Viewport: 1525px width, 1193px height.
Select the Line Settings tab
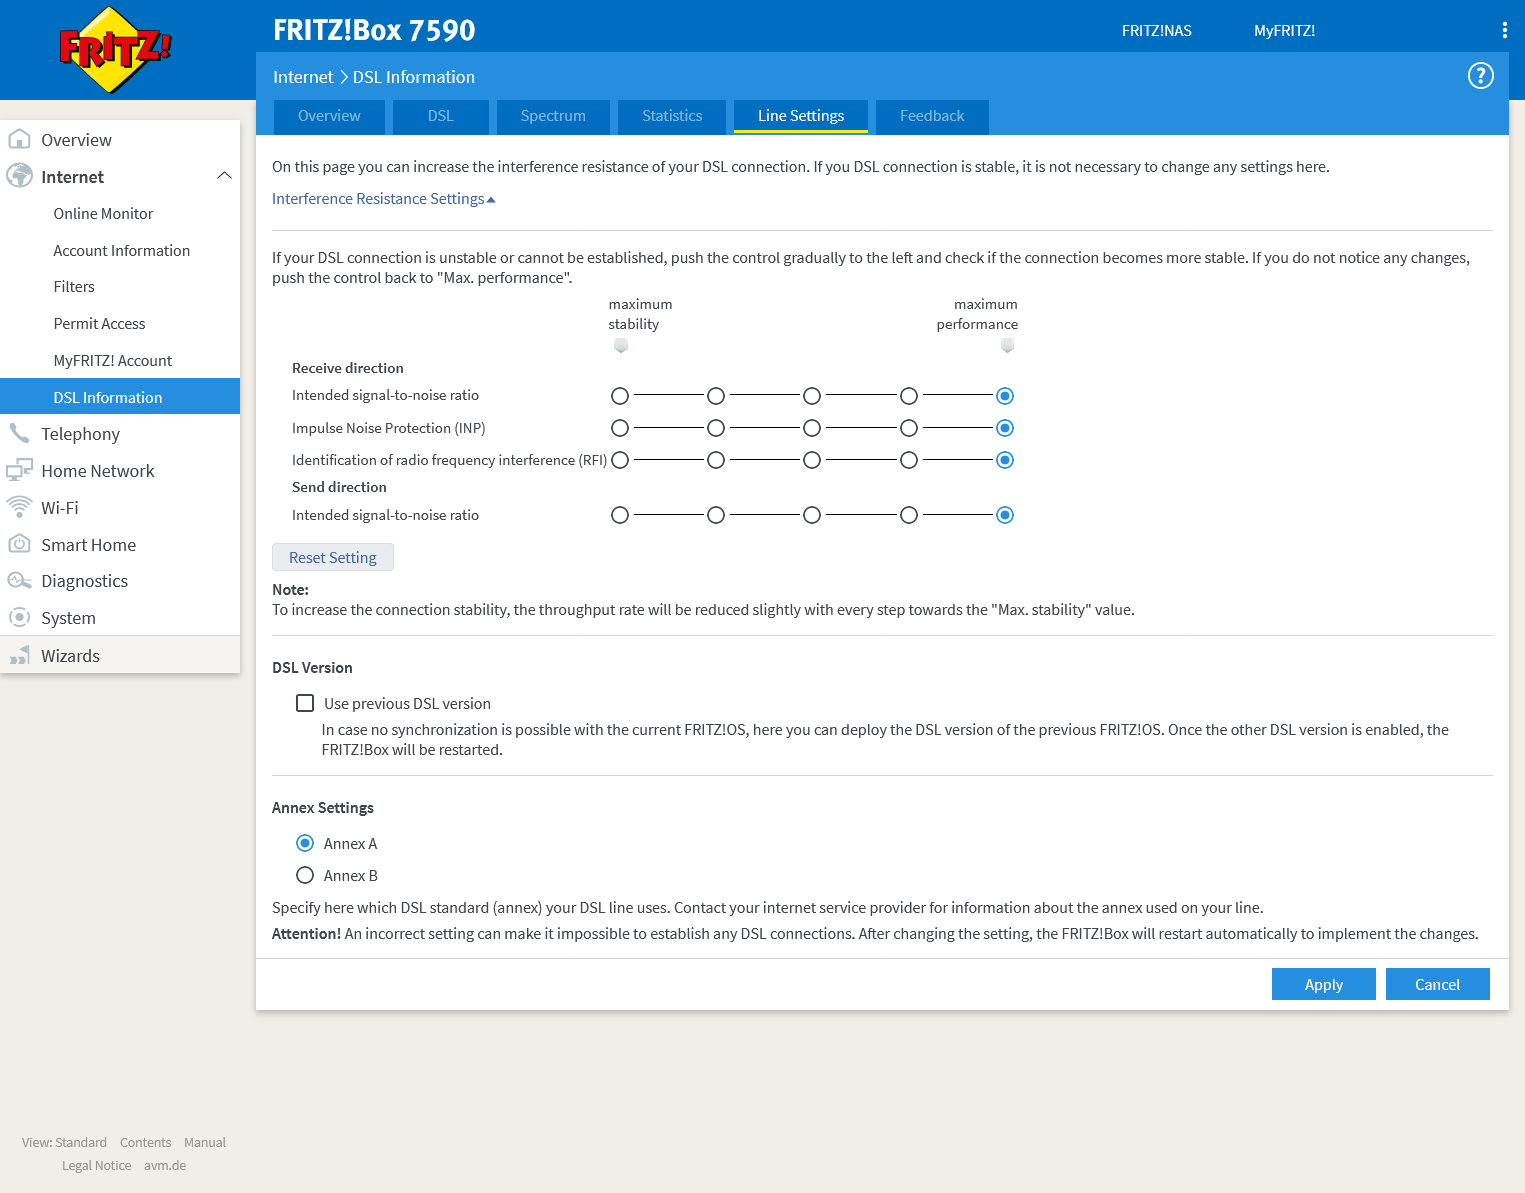[801, 116]
